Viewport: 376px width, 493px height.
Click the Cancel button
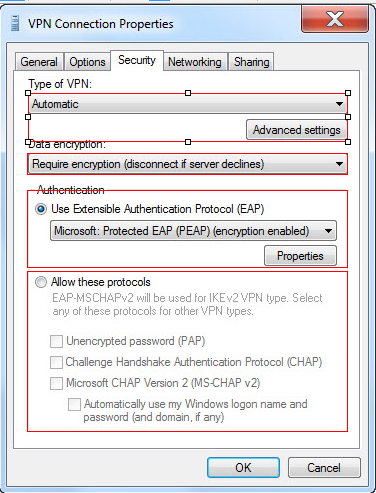(x=324, y=467)
